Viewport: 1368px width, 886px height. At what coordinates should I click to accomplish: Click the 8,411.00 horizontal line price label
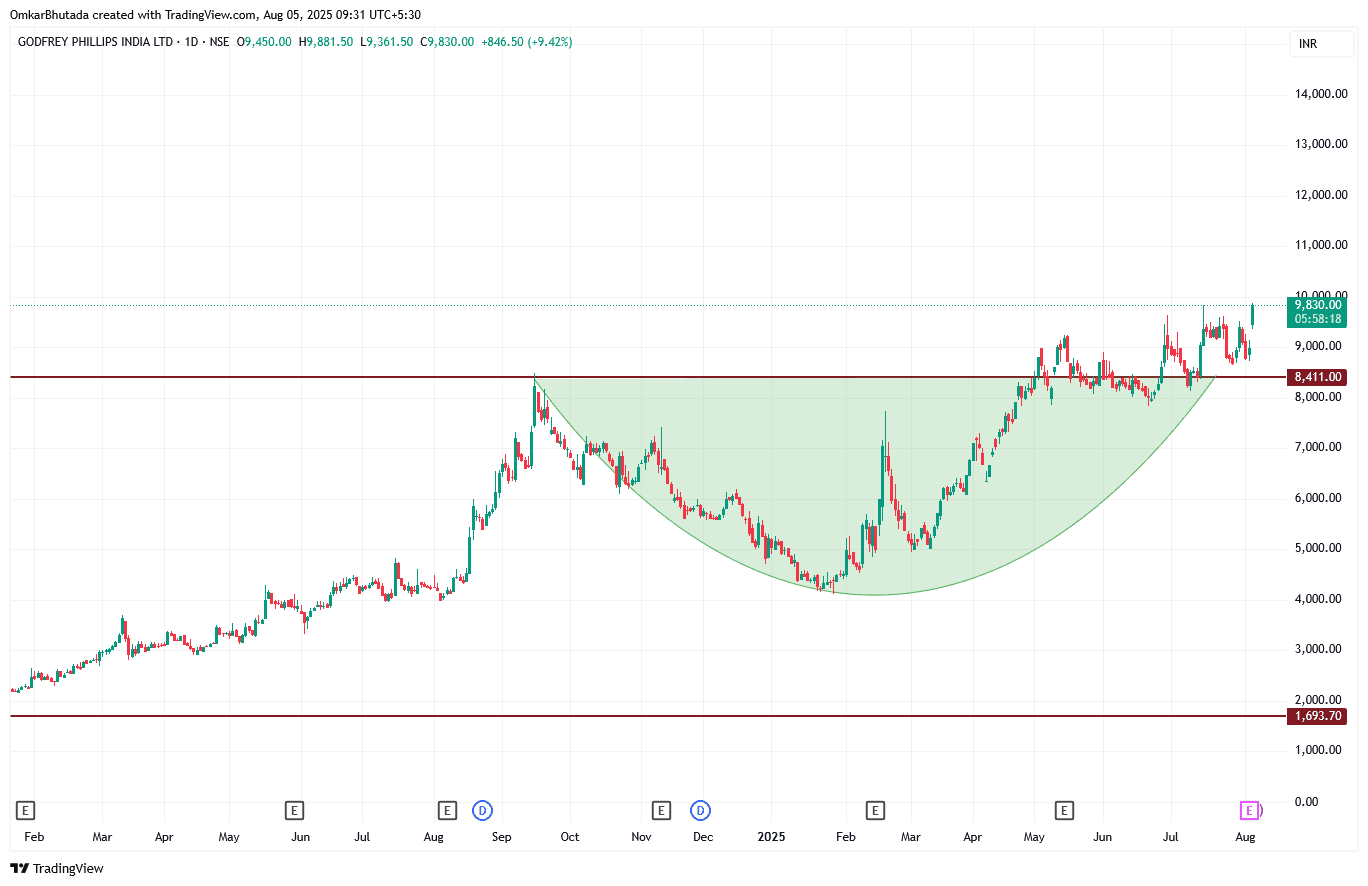(1318, 377)
